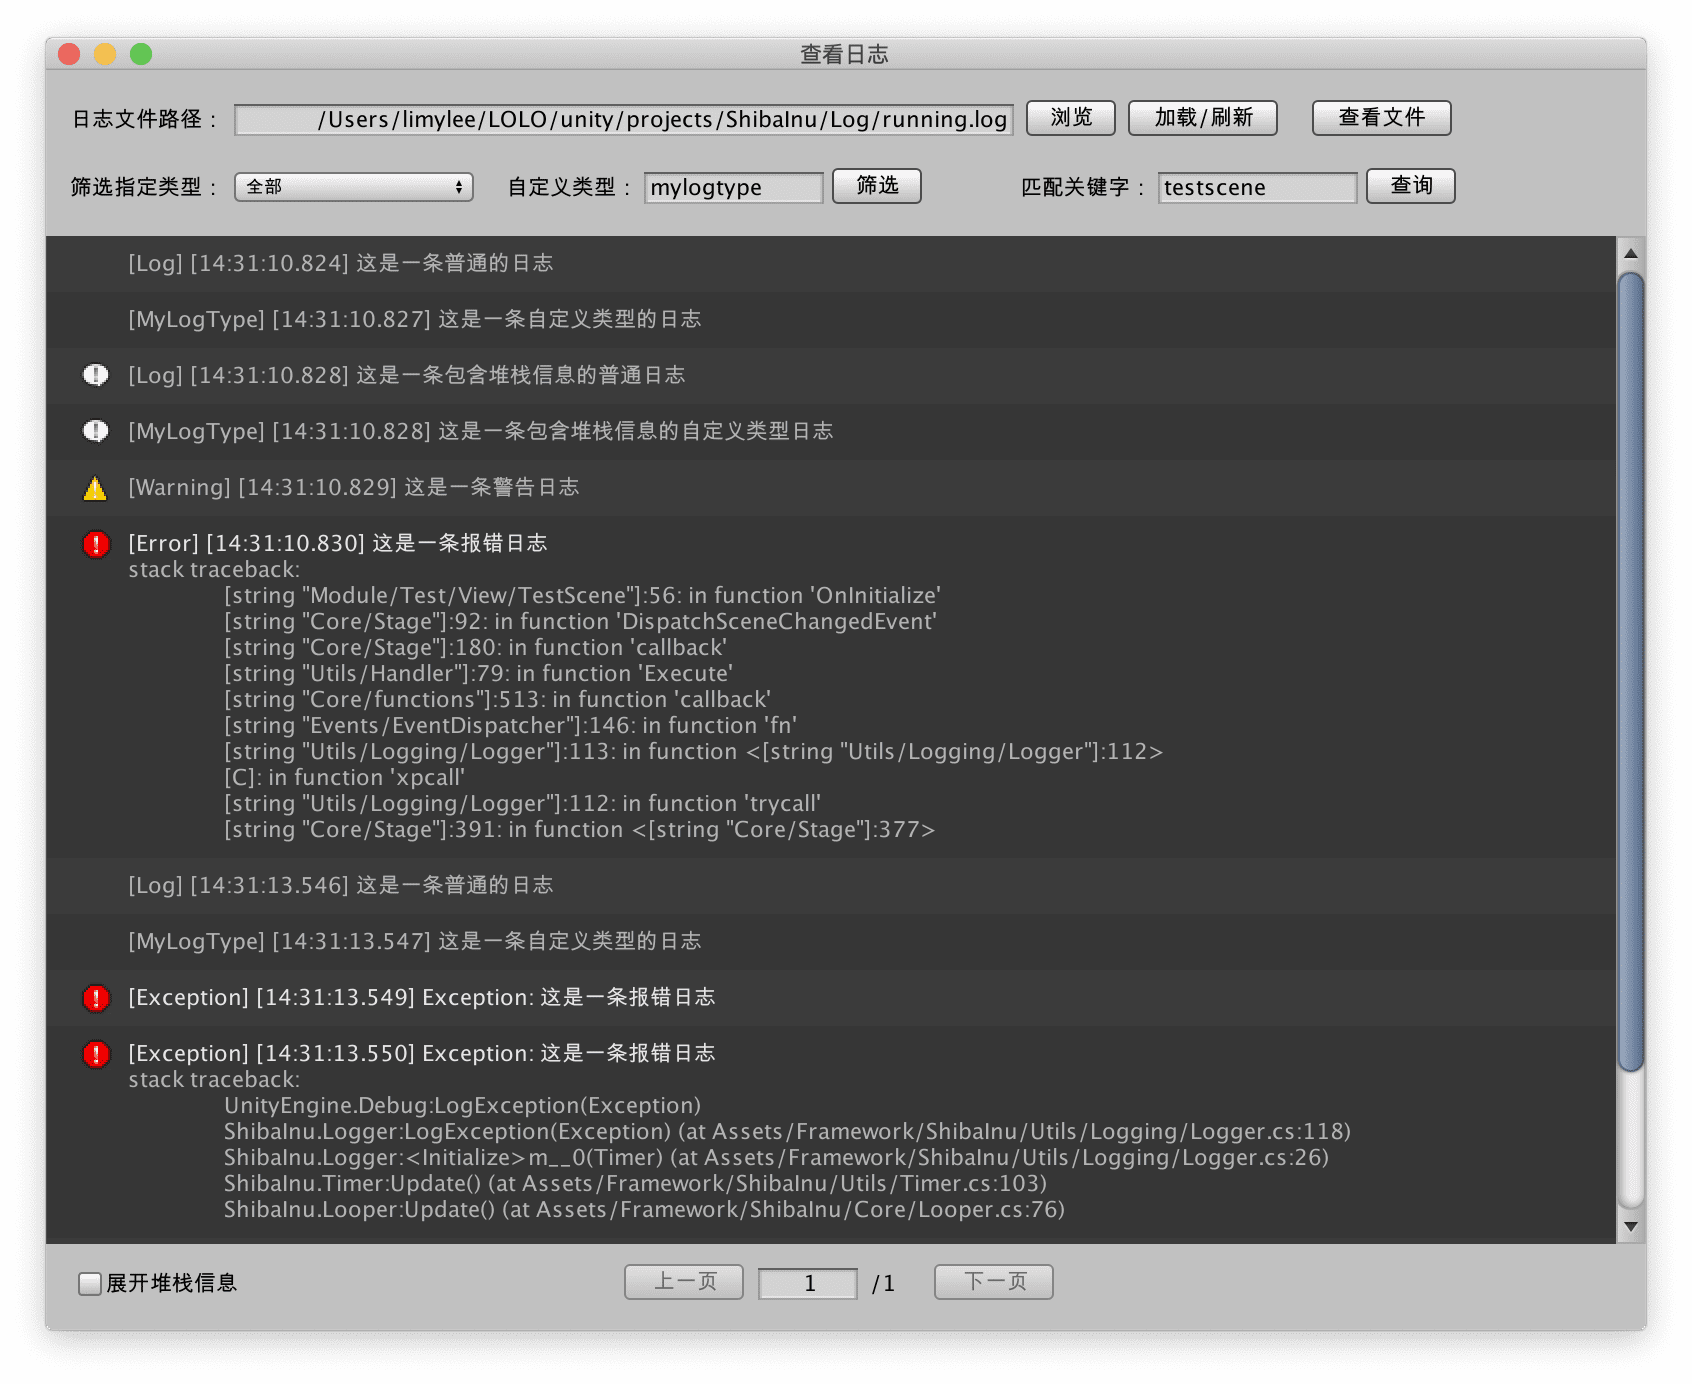Click the page number field showing 1
The width and height of the screenshot is (1692, 1384).
pyautogui.click(x=808, y=1283)
